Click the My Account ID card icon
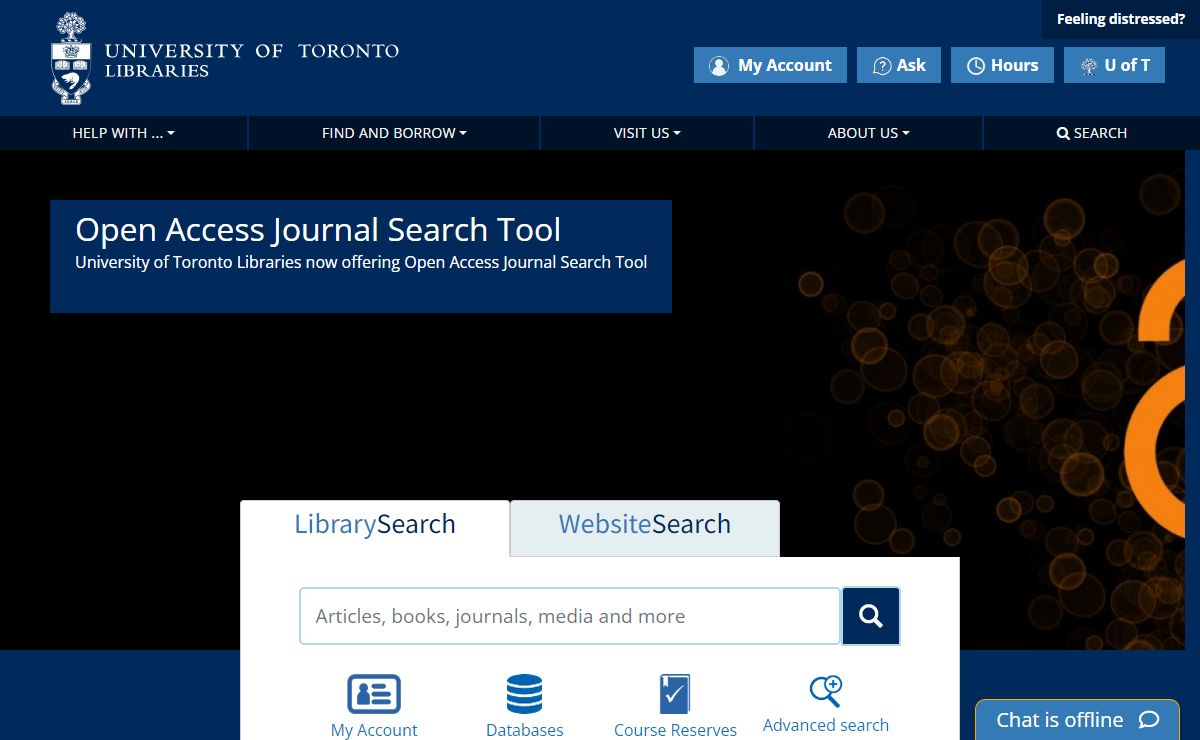 coord(374,694)
